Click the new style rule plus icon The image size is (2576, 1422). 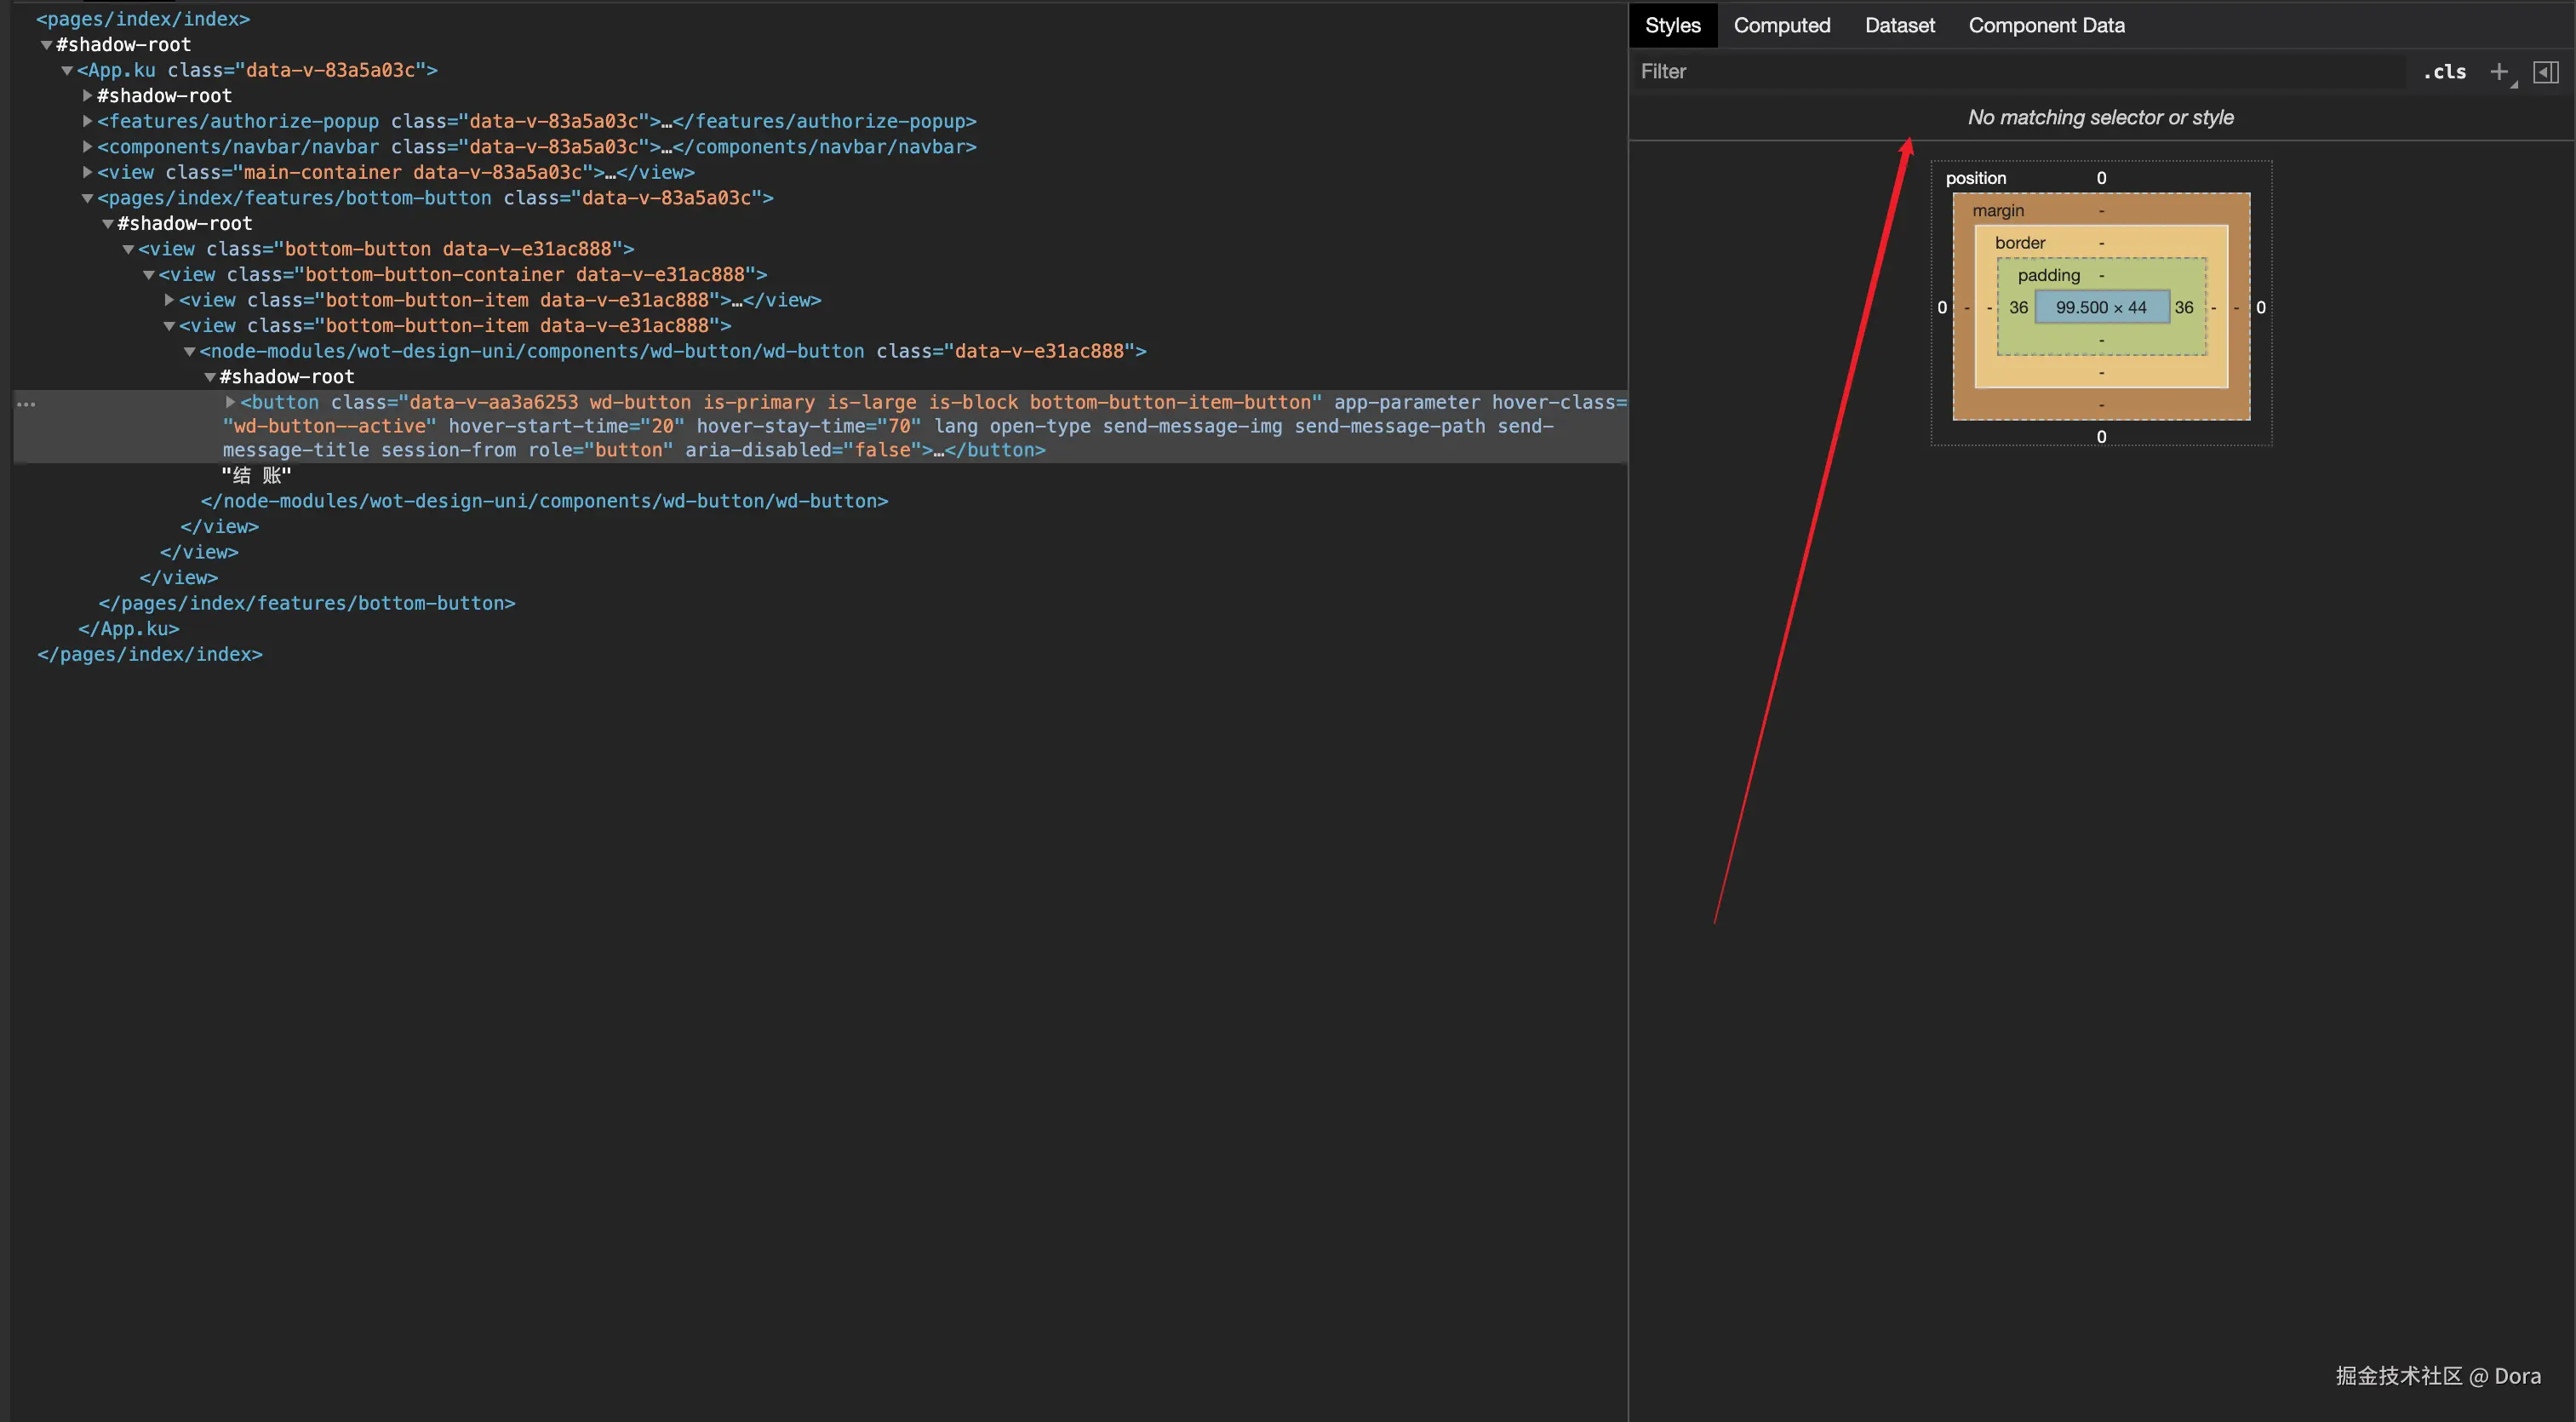tap(2498, 72)
